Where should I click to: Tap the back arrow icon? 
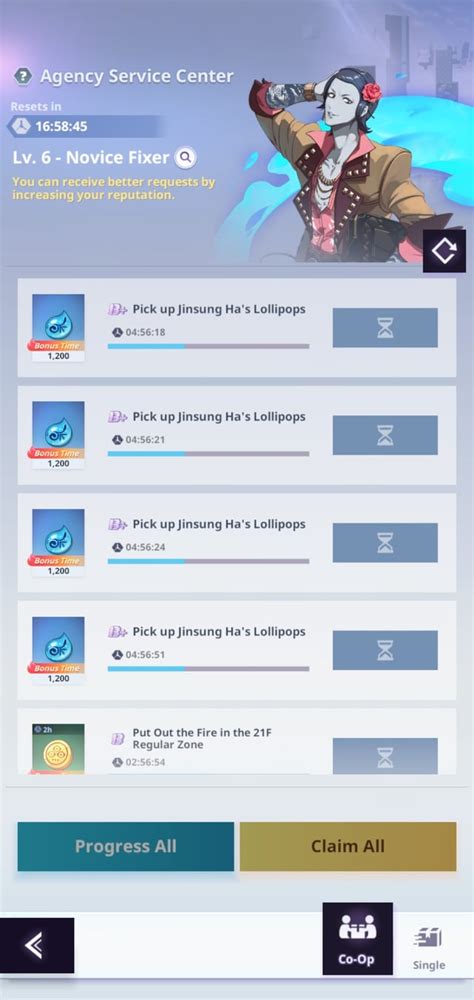pyautogui.click(x=36, y=945)
